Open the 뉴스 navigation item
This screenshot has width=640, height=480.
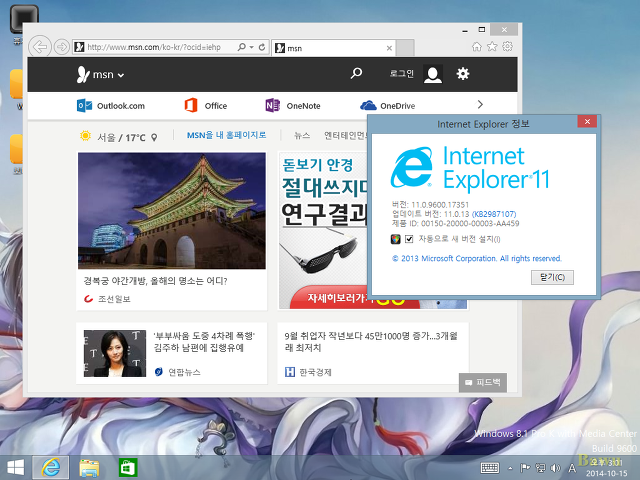point(302,136)
